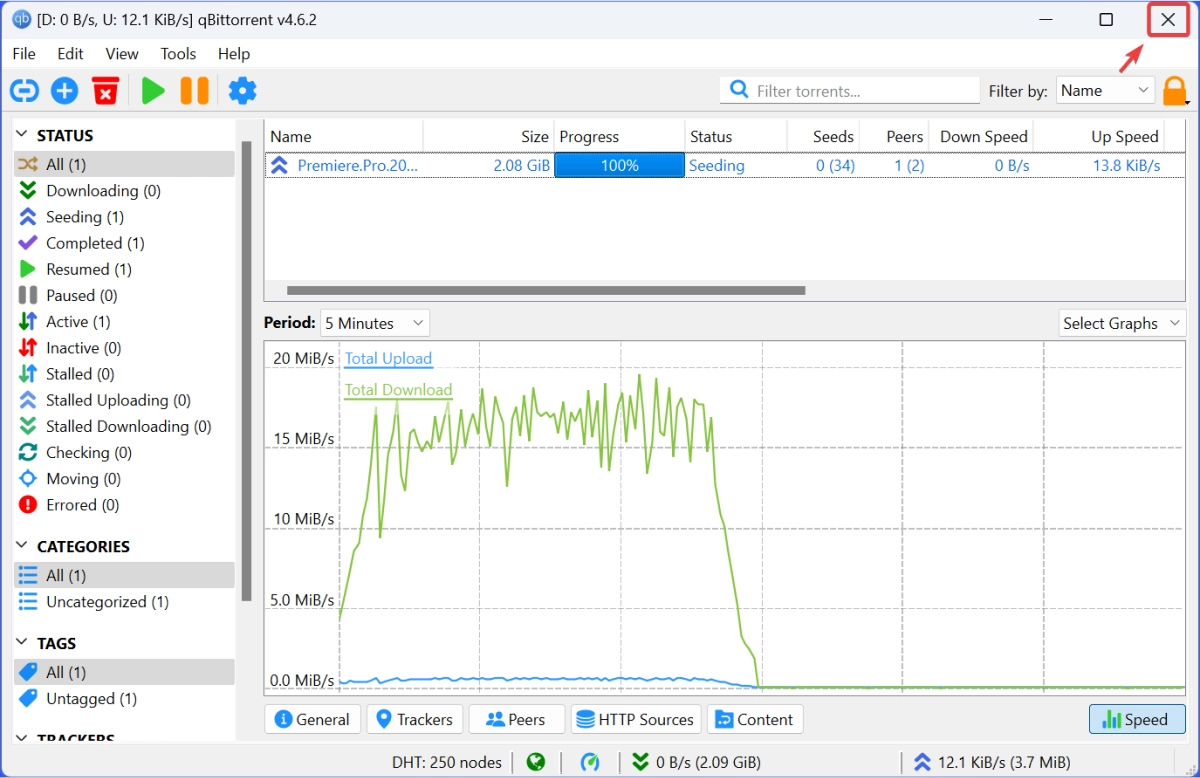Open the Edit menu
The width and height of the screenshot is (1200, 778).
[x=70, y=53]
